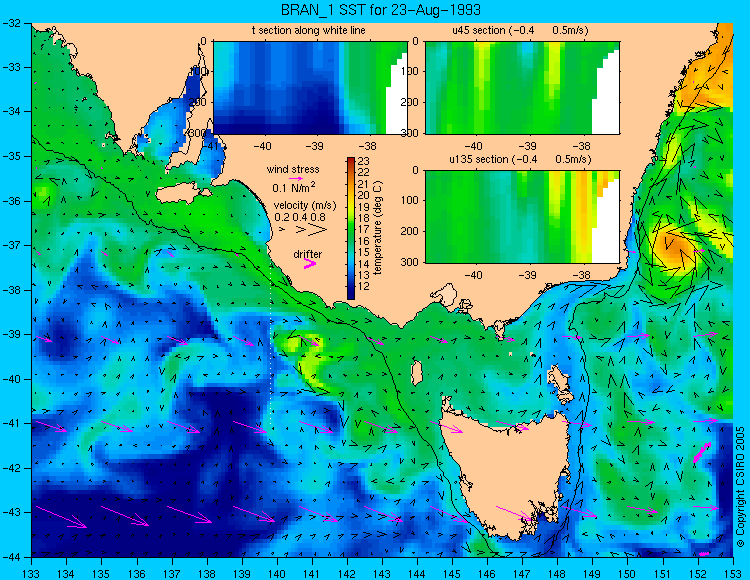Click depth label "100" on the u45 section
Image resolution: width=750 pixels, height=580 pixels.
pyautogui.click(x=411, y=71)
